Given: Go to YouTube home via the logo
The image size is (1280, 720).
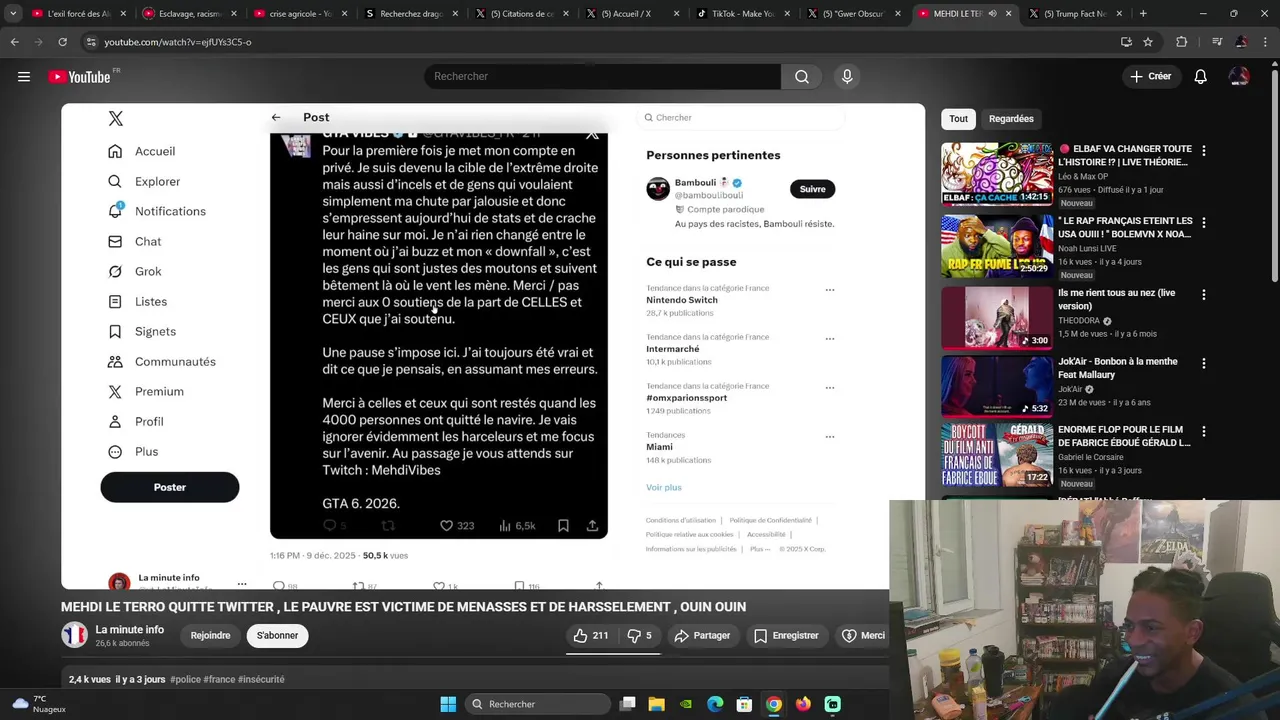Looking at the screenshot, I should [x=79, y=77].
